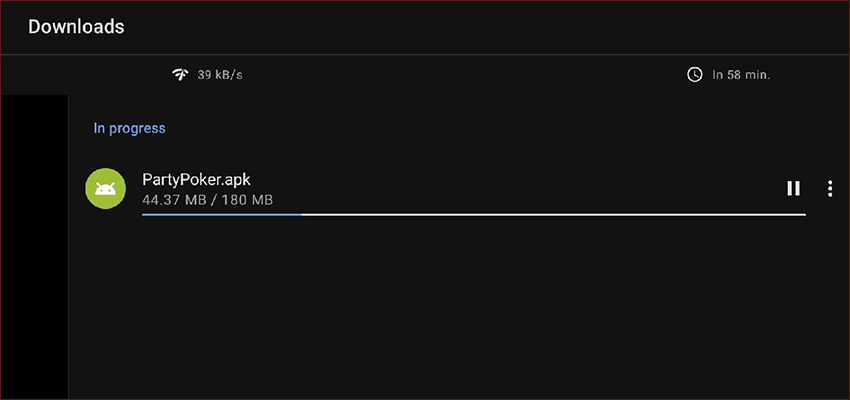Click the status strip between speed and time

tap(465, 75)
